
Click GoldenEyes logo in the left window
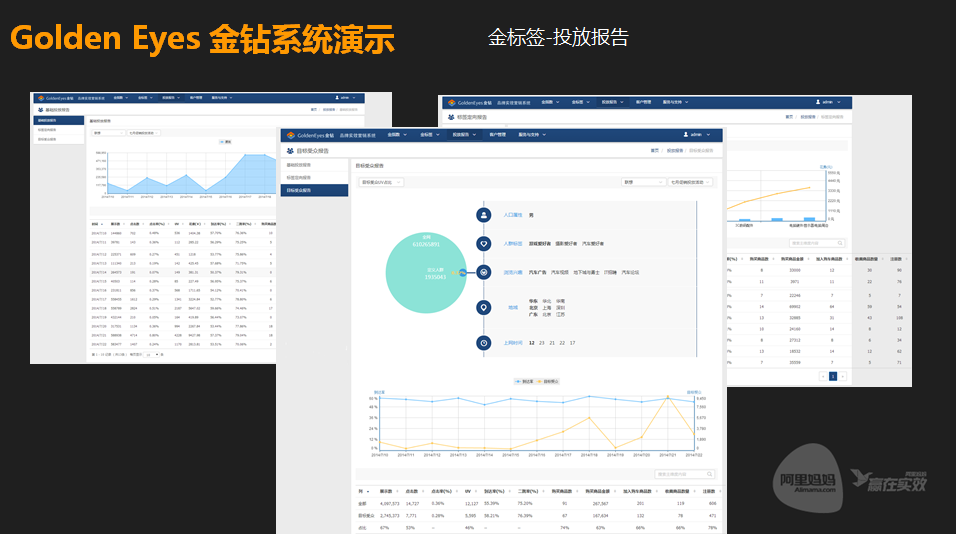click(41, 98)
